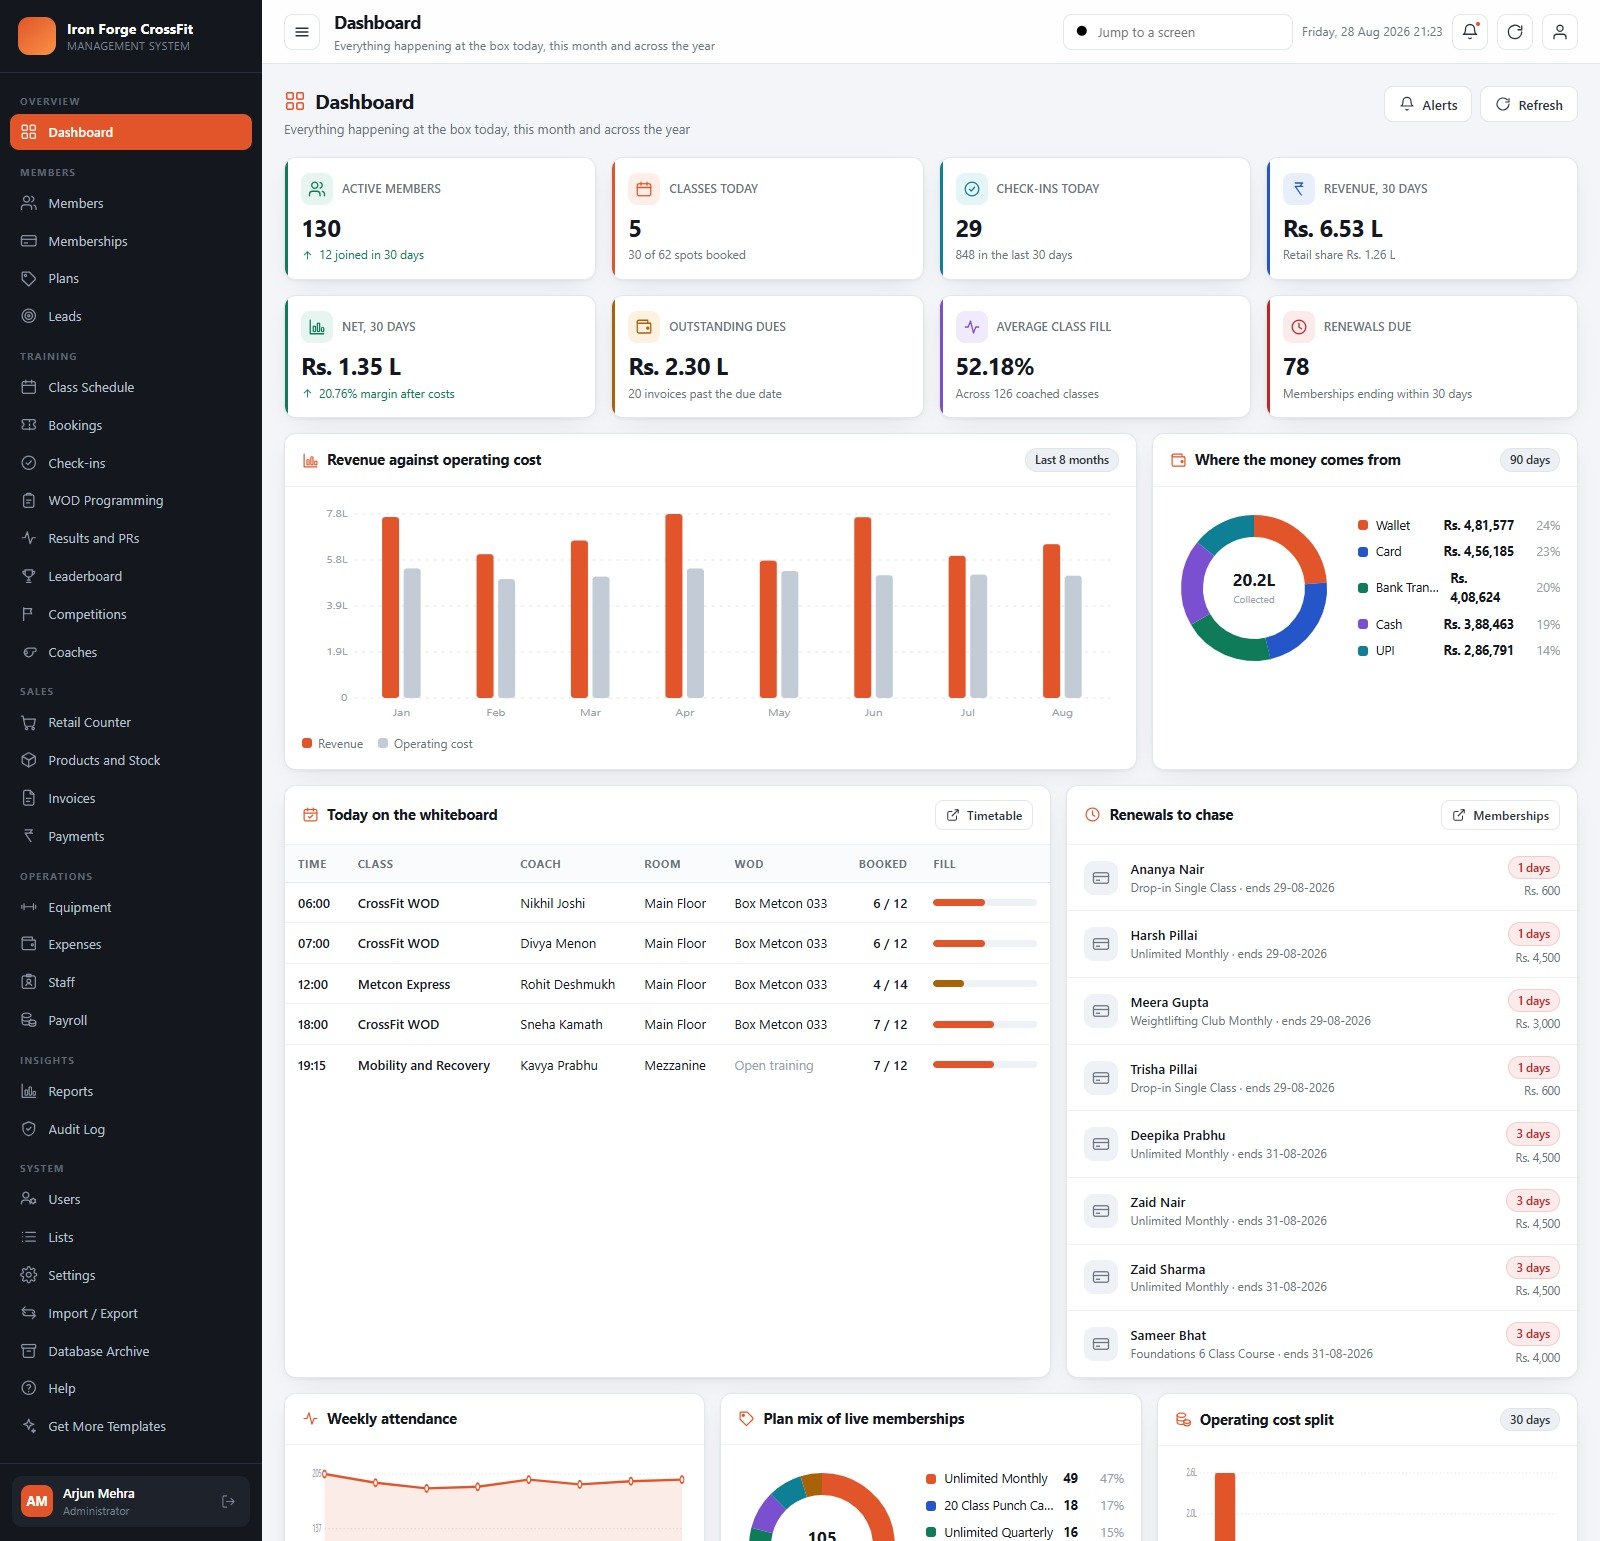This screenshot has height=1541, width=1600.
Task: Click the Revenue against operating cost chart icon
Action: click(310, 460)
